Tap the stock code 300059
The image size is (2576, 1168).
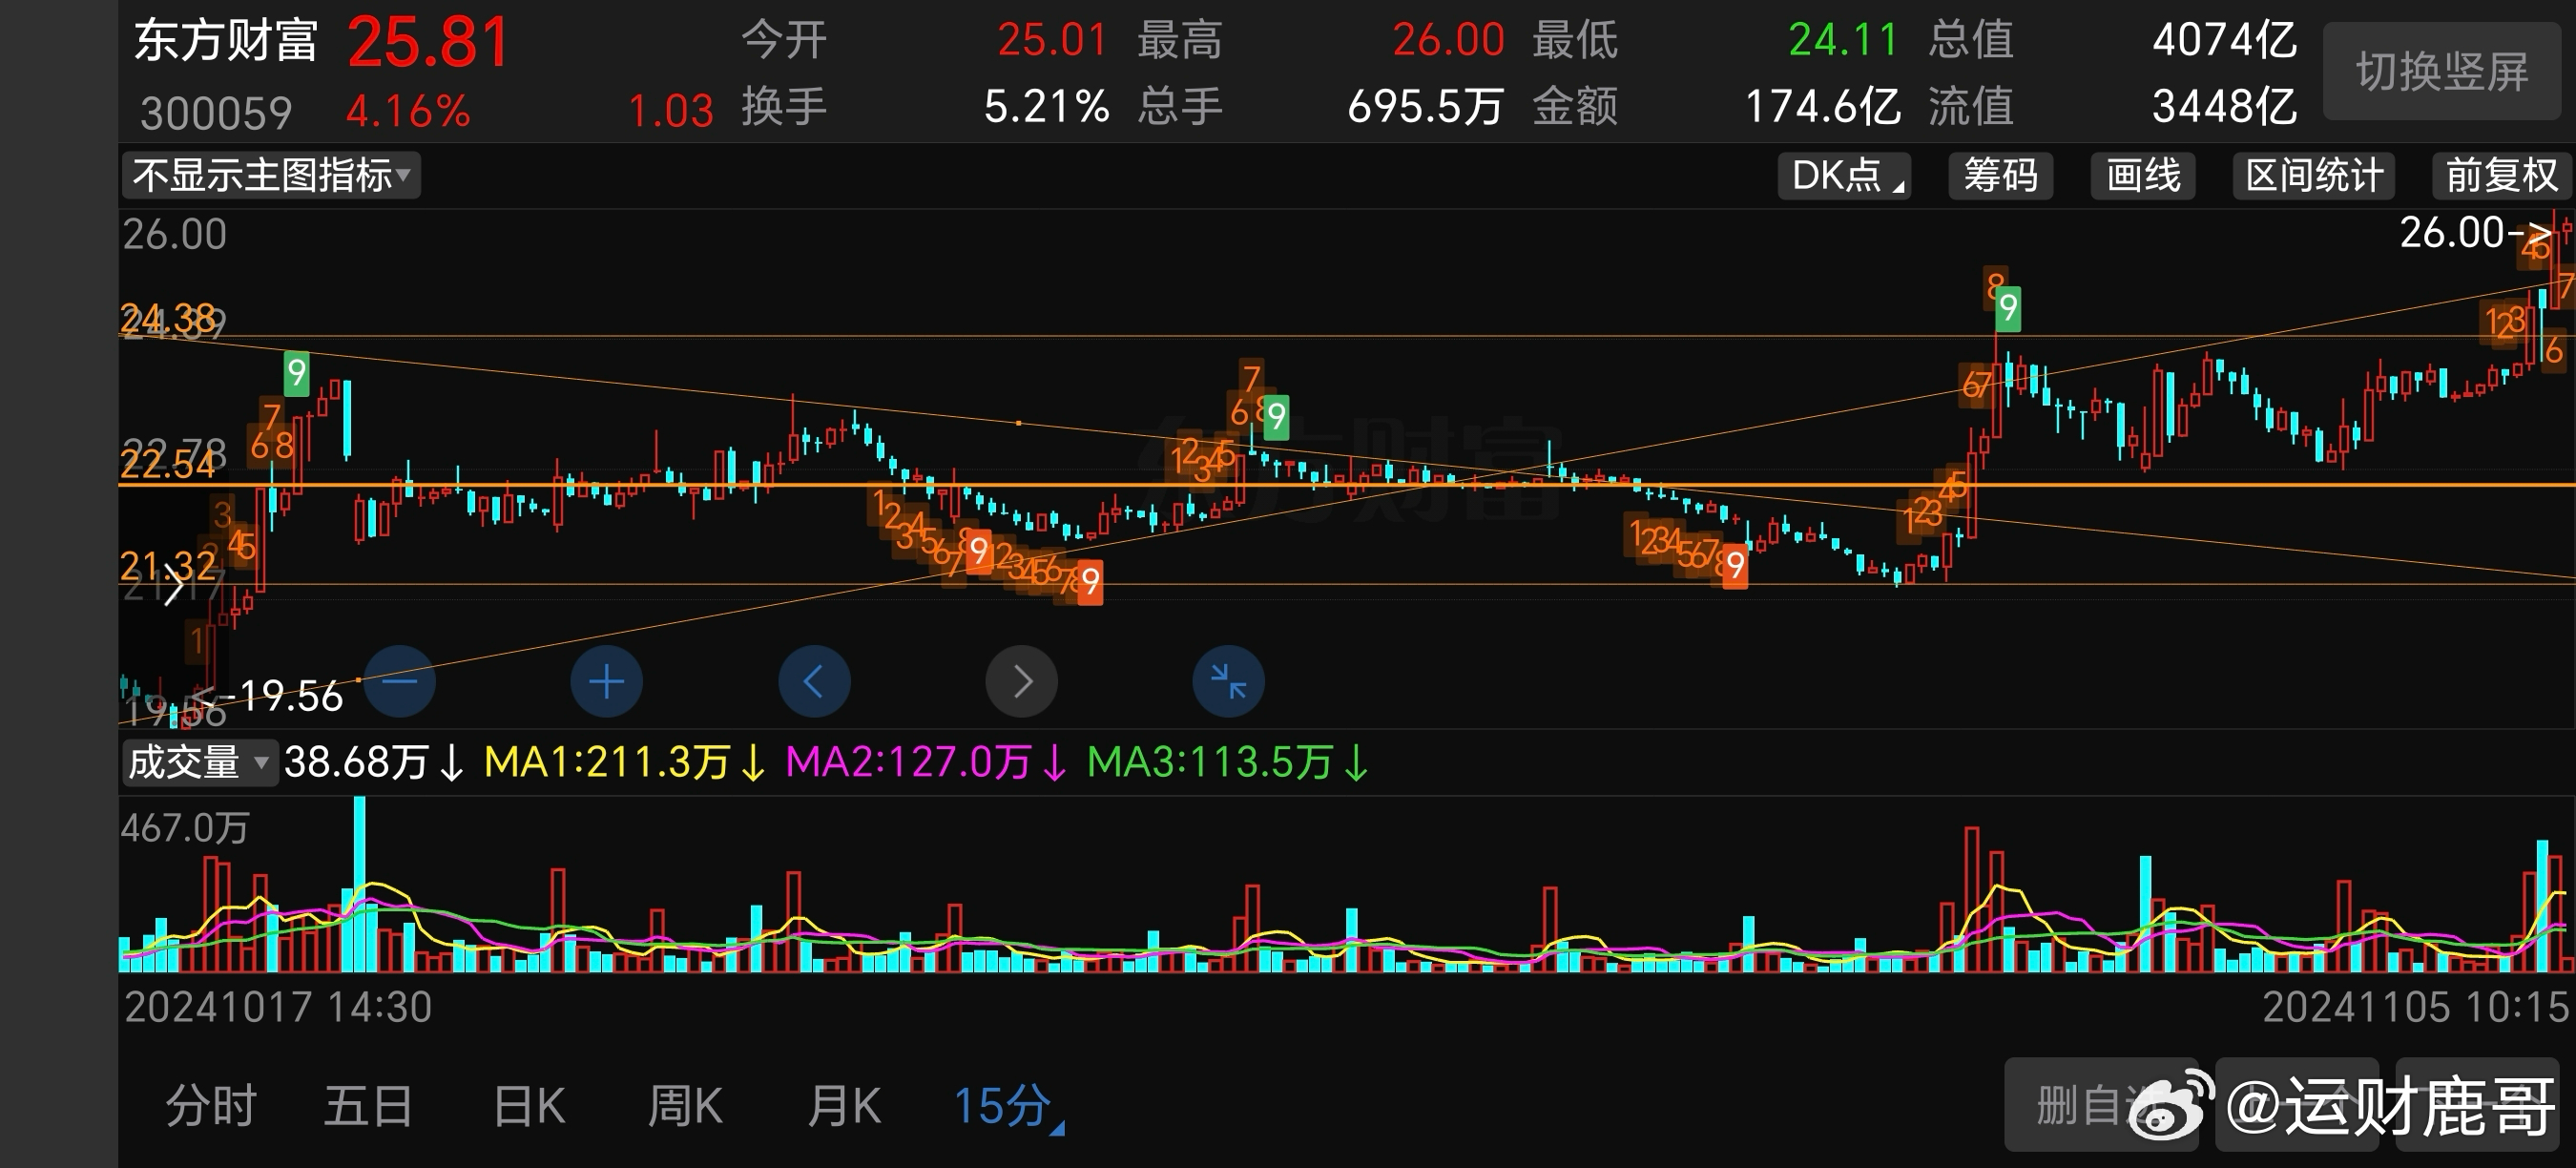216,113
